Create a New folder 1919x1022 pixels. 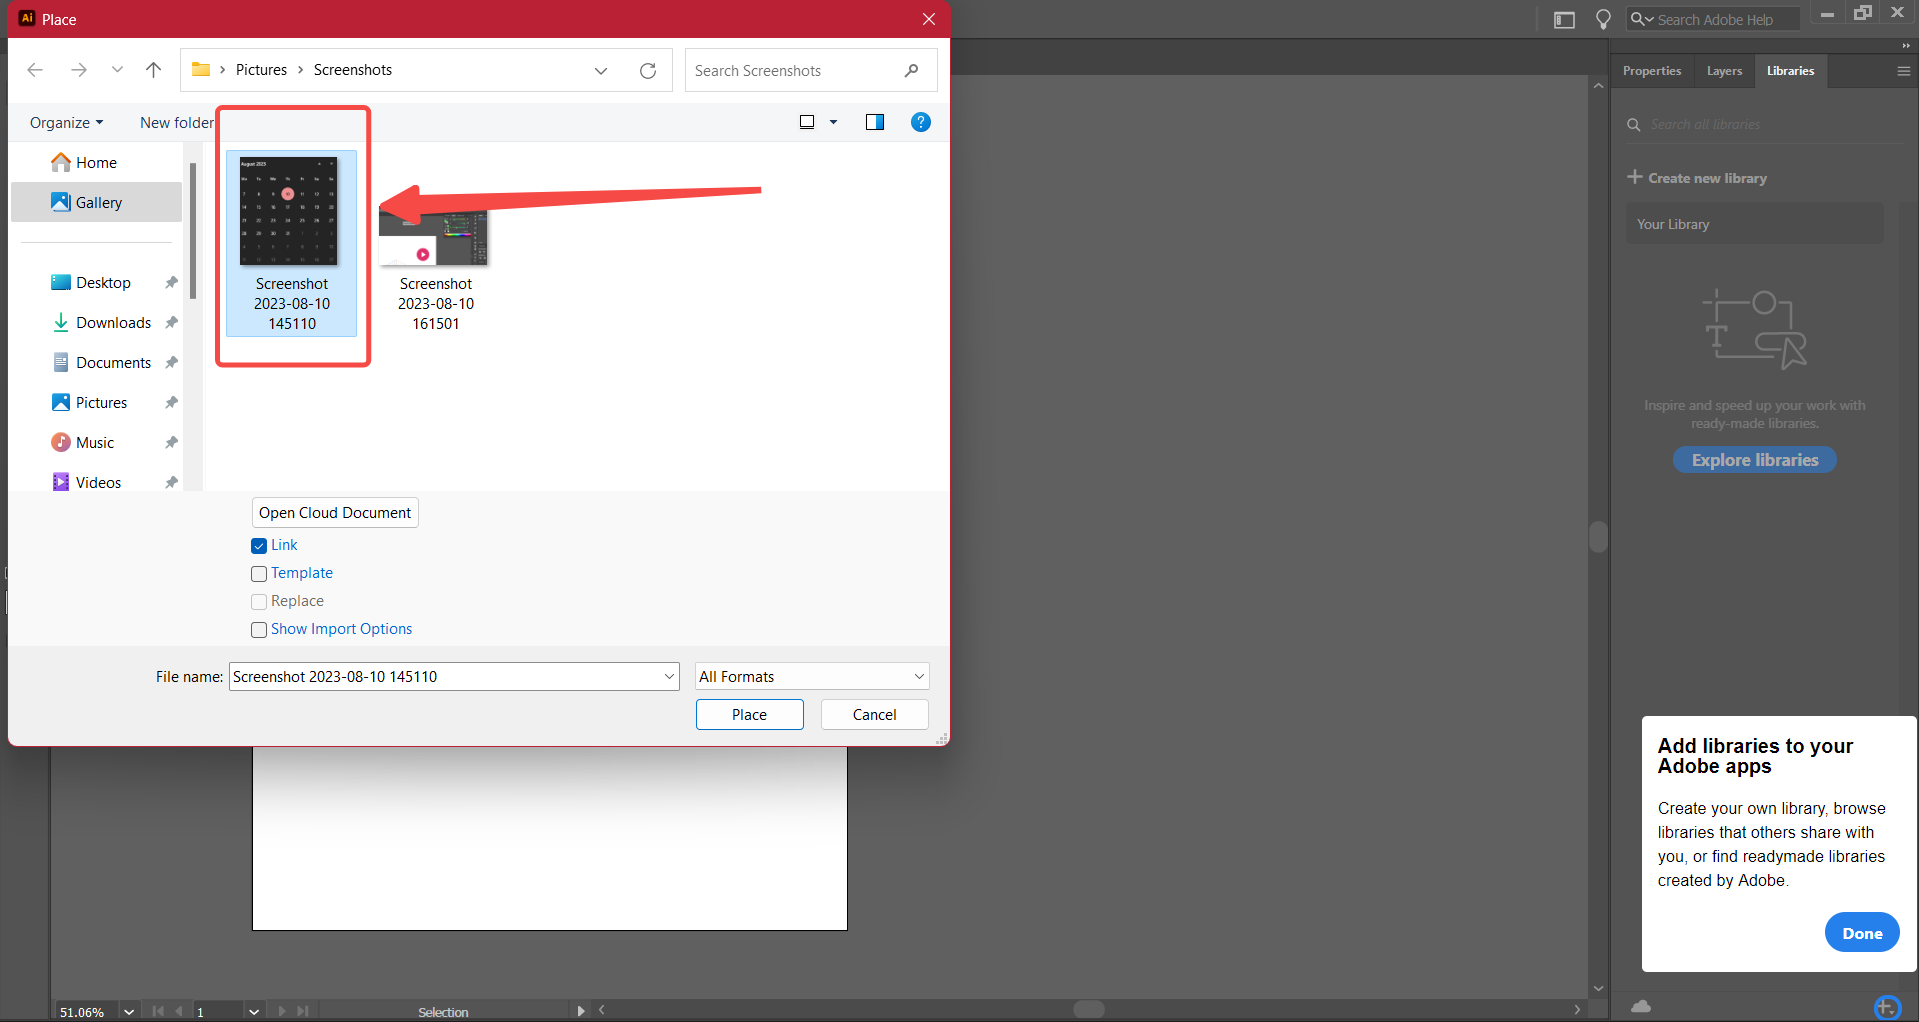coord(177,122)
